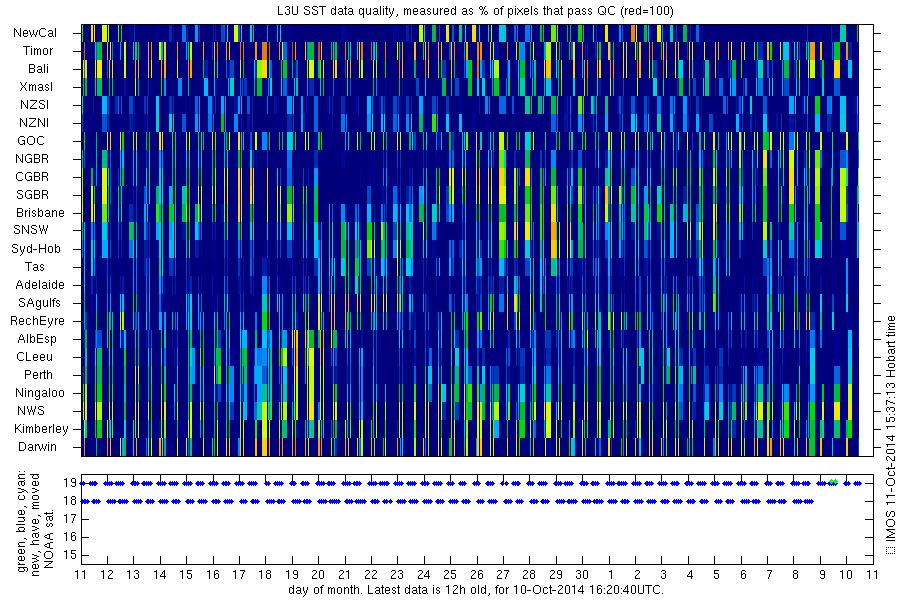Select the NGBR row label

[32, 158]
